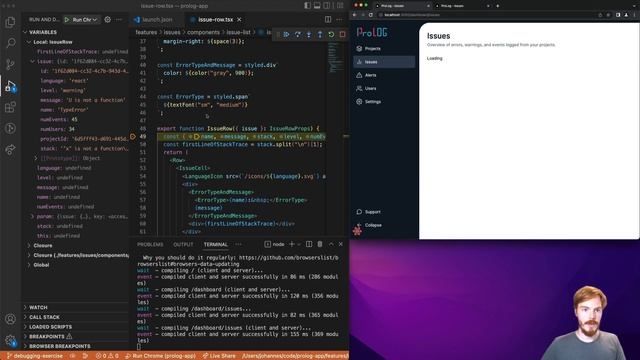
Task: Click Step Into in debug toolbar
Action: coord(309,34)
